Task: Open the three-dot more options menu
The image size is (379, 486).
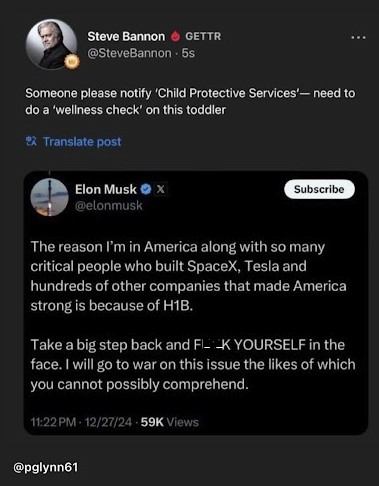Action: [359, 38]
